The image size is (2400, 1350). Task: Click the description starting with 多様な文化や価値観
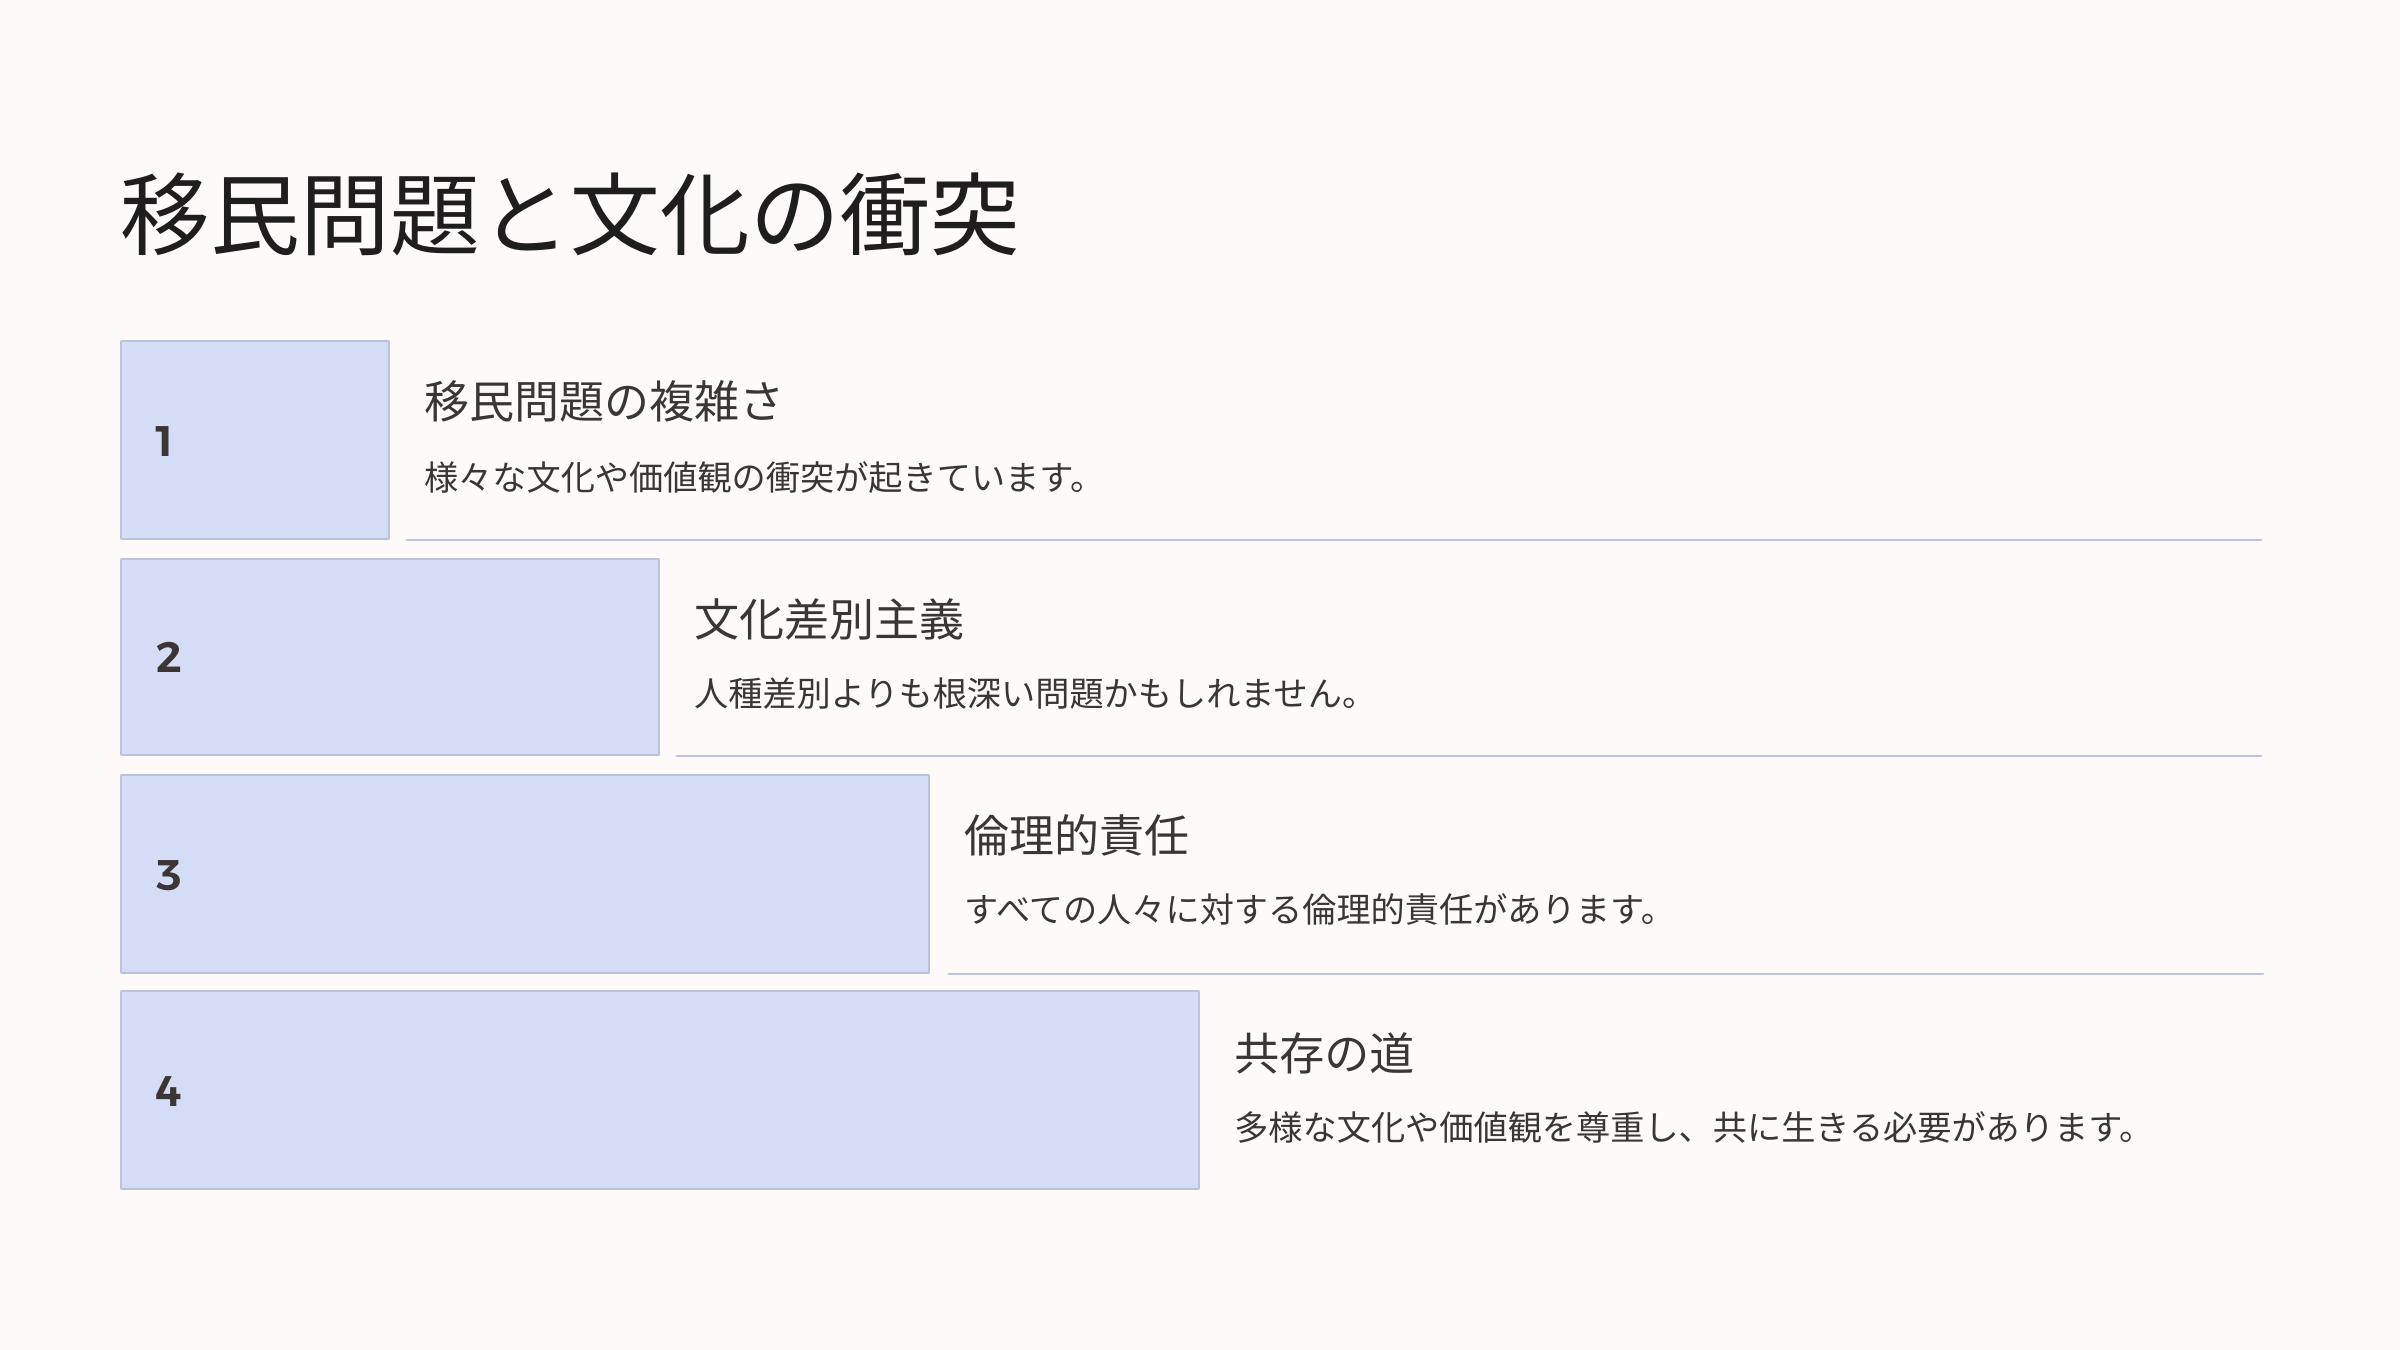pyautogui.click(x=1686, y=1128)
